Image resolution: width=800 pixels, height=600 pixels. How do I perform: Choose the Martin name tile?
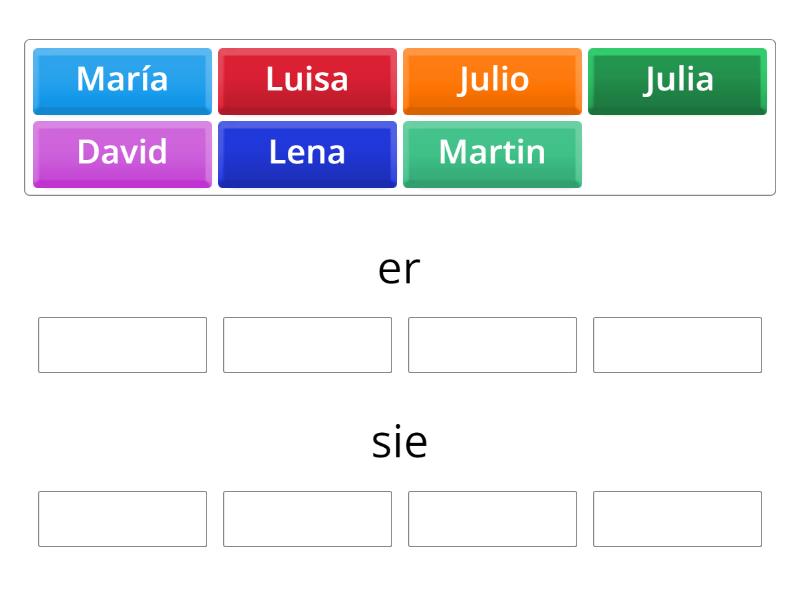[x=492, y=153]
